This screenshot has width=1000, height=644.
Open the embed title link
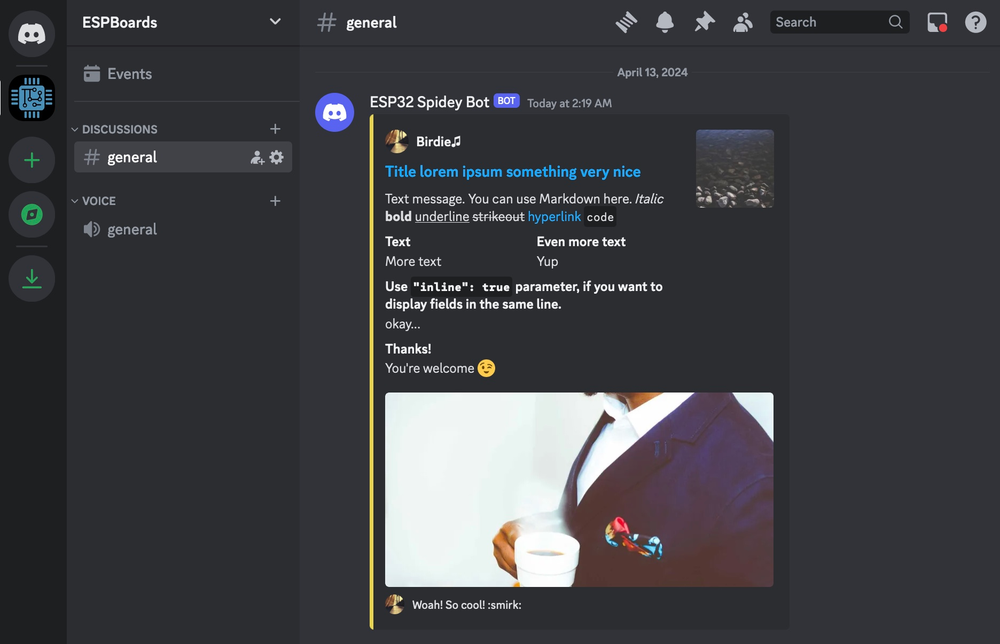513,172
